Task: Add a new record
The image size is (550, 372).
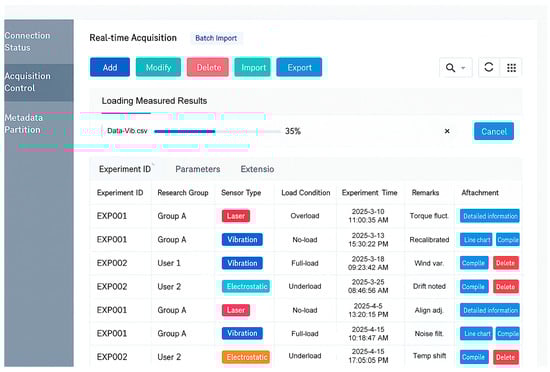Action: 110,67
